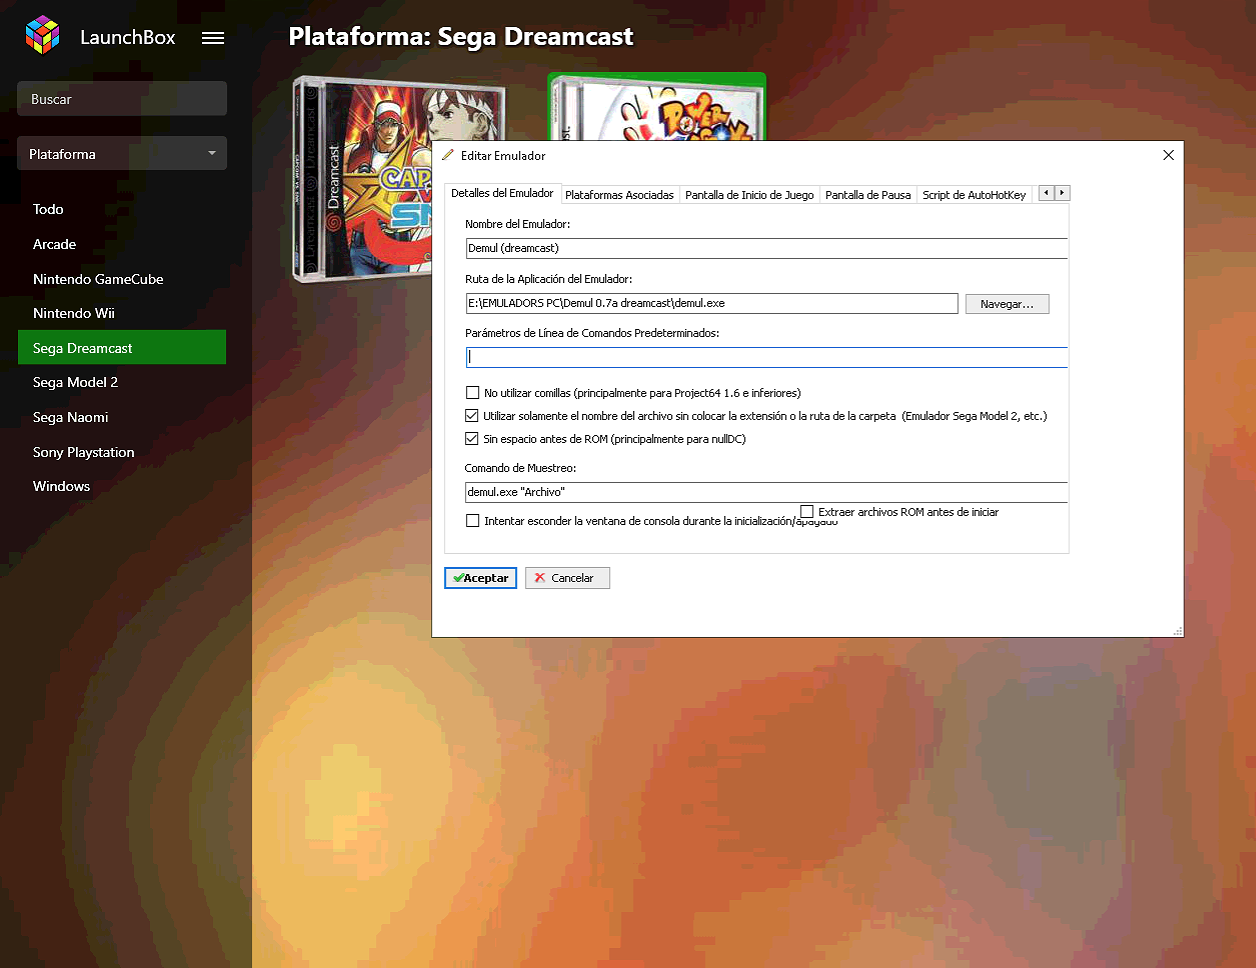Enable No utilizar comillas checkbox
The width and height of the screenshot is (1256, 968).
tap(473, 393)
